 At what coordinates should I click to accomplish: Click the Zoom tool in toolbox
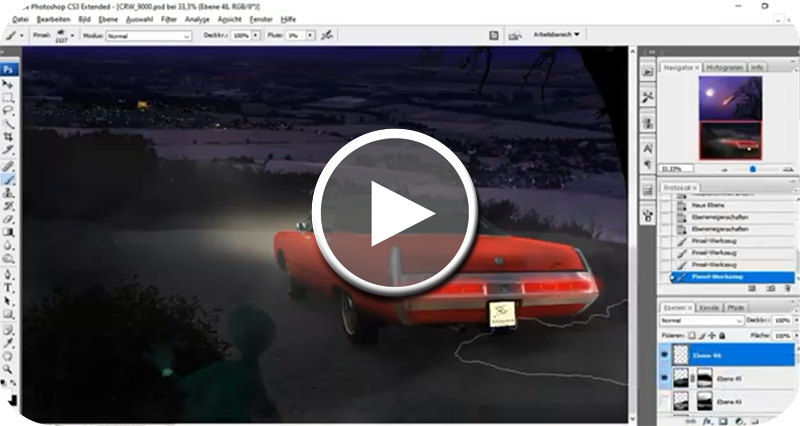click(8, 367)
